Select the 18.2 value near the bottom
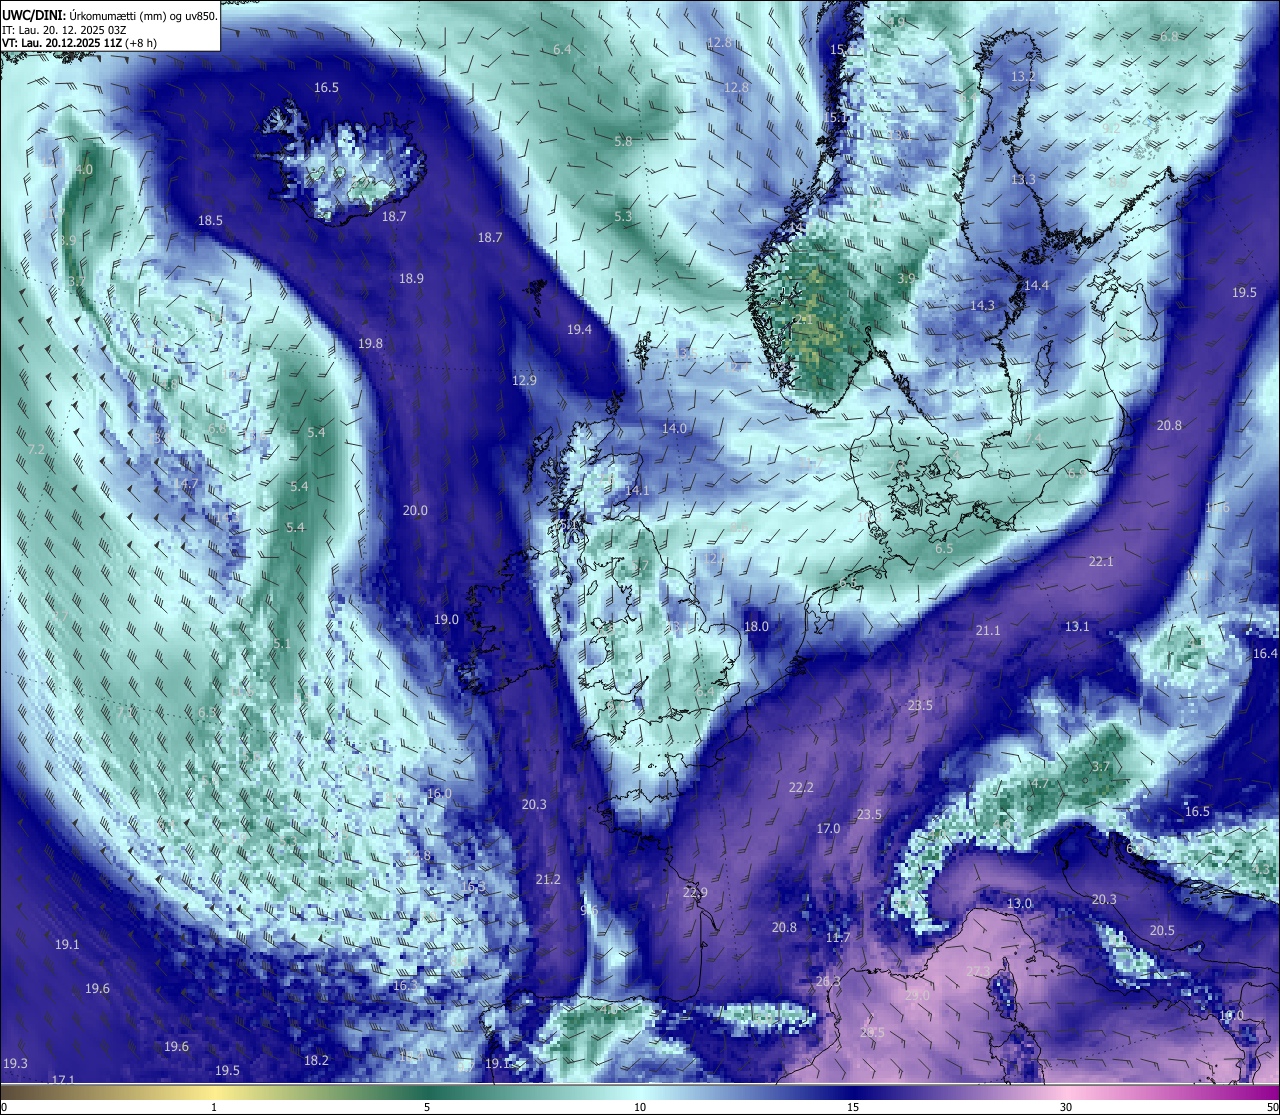This screenshot has width=1280, height=1115. click(316, 1060)
